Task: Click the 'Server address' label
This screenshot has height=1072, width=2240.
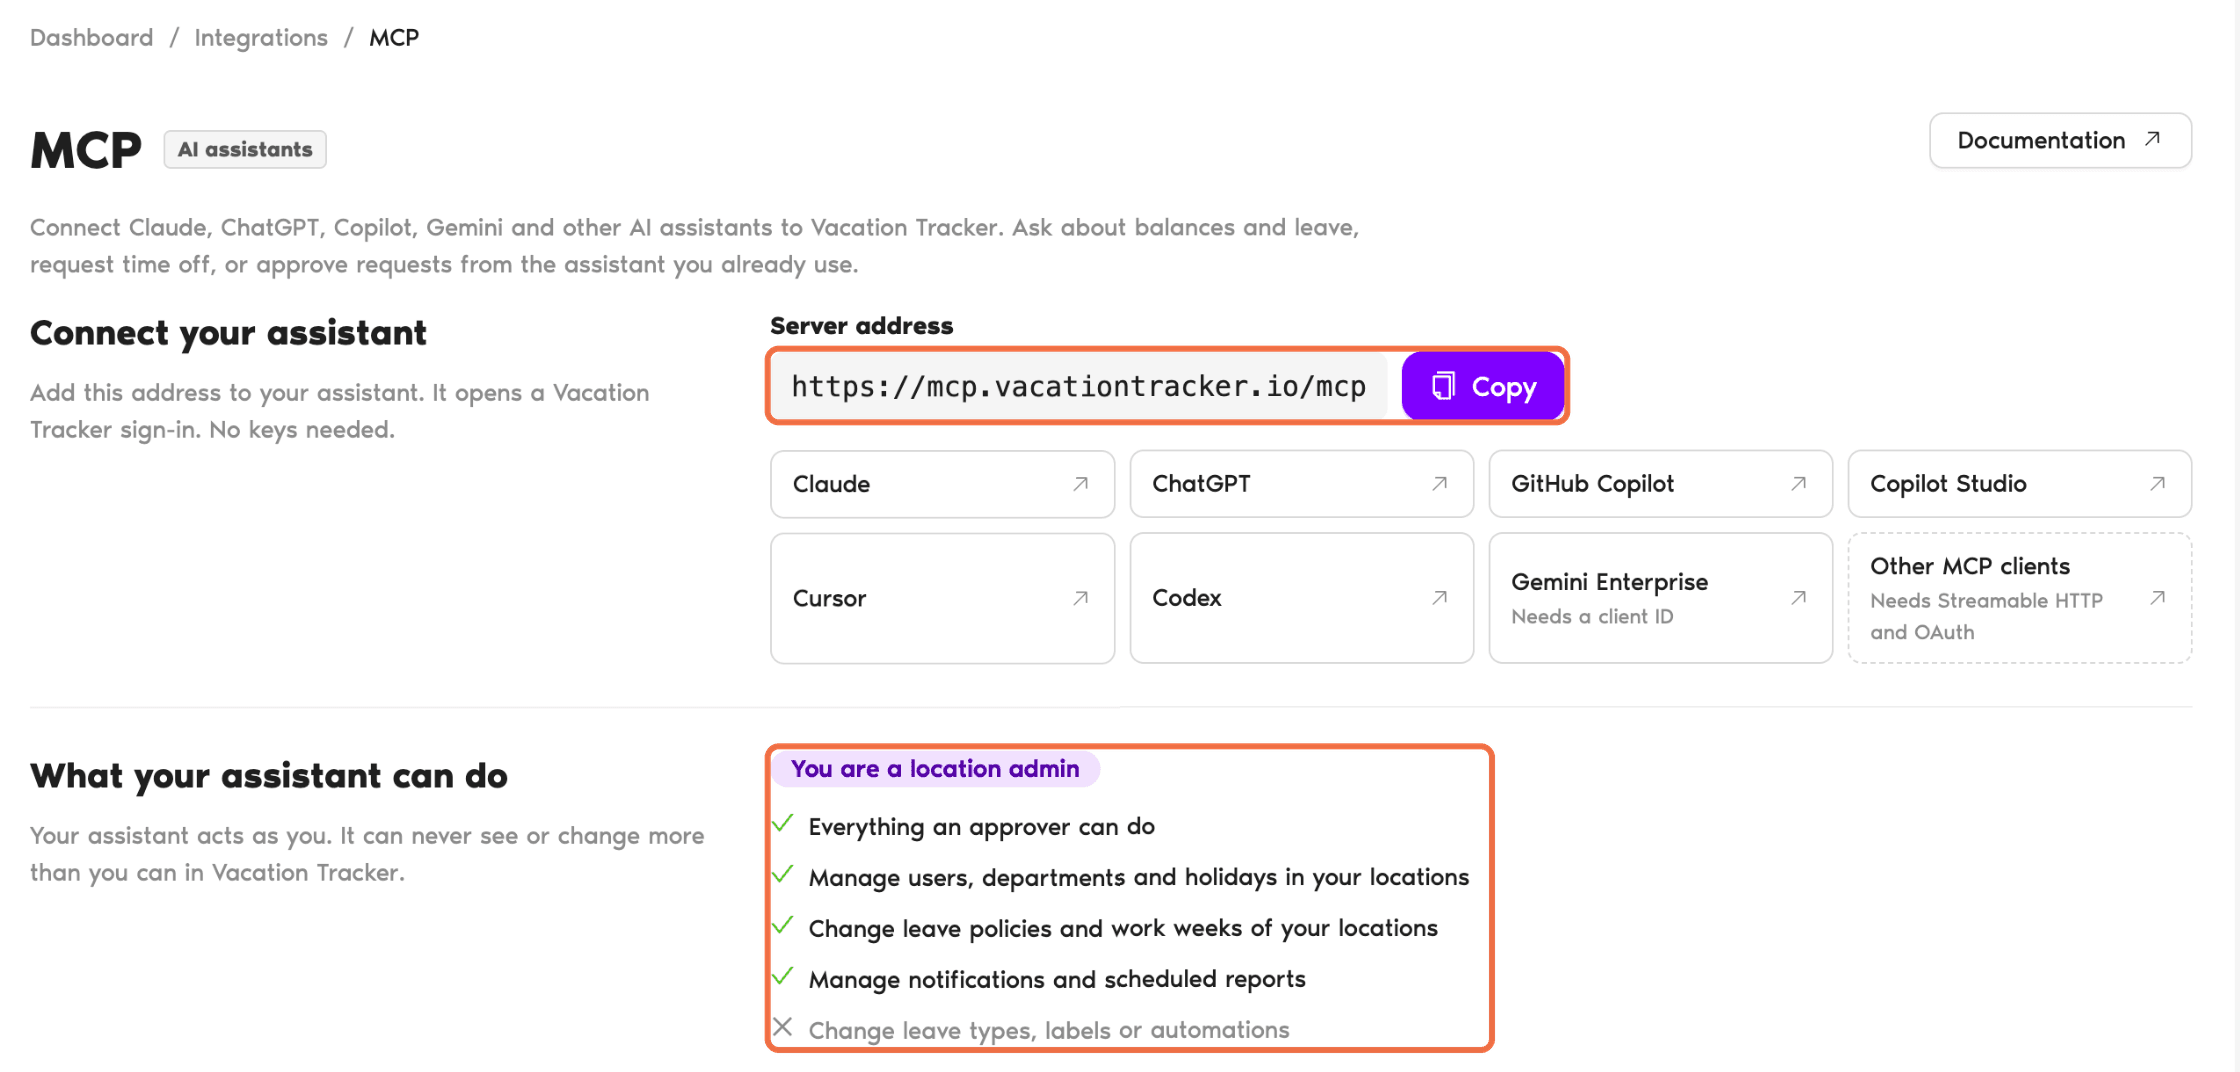Action: coord(861,326)
